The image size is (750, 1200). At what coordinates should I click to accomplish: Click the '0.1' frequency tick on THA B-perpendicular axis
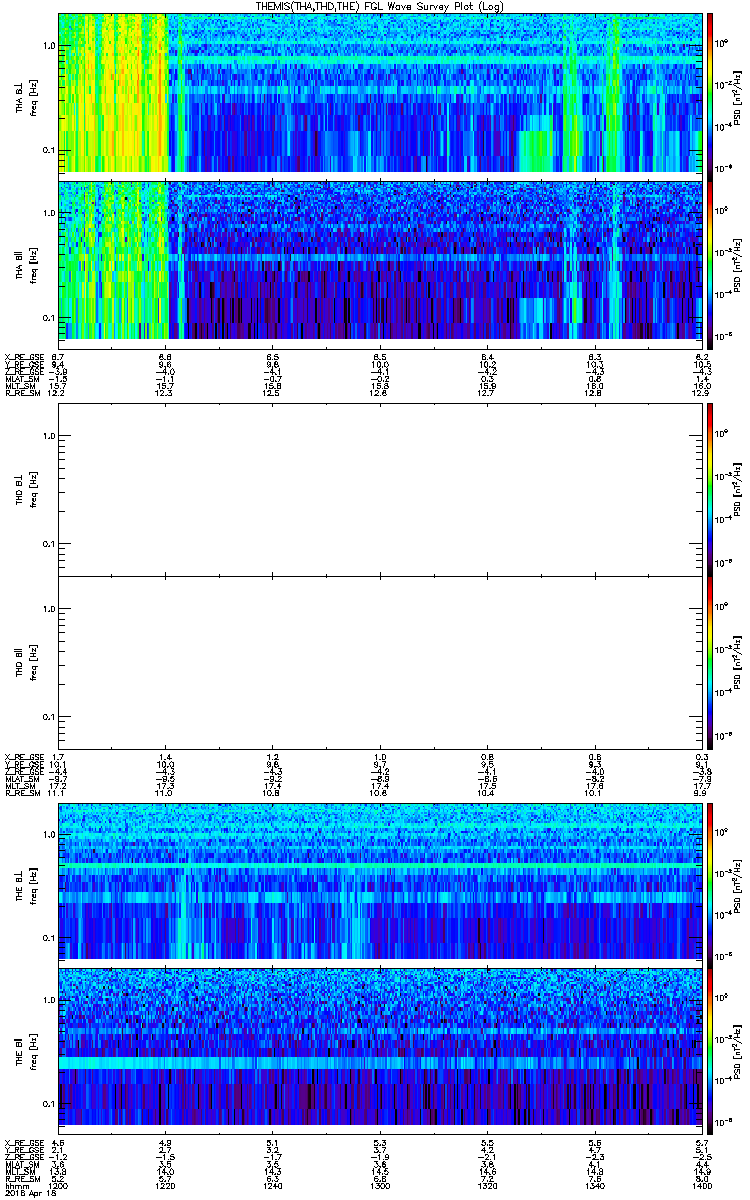(49, 151)
